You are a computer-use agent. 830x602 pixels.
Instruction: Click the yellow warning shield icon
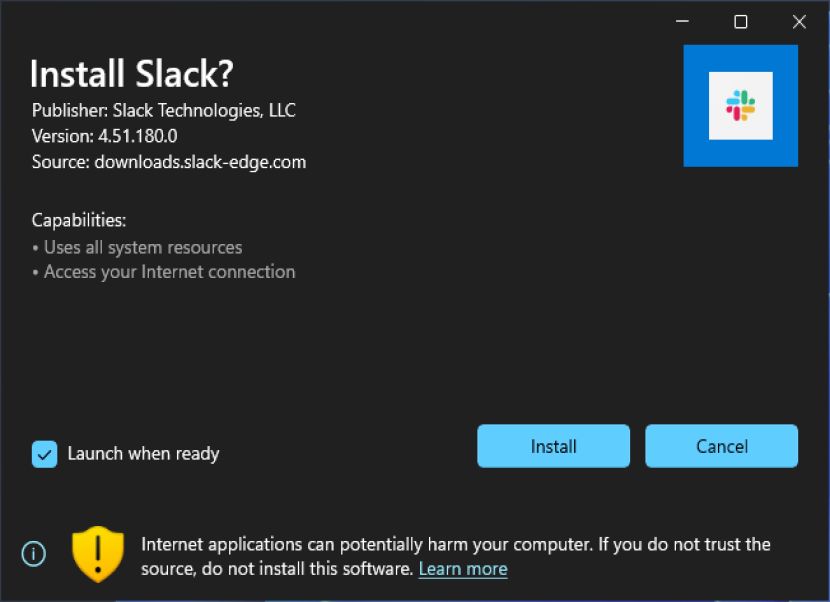[x=98, y=554]
